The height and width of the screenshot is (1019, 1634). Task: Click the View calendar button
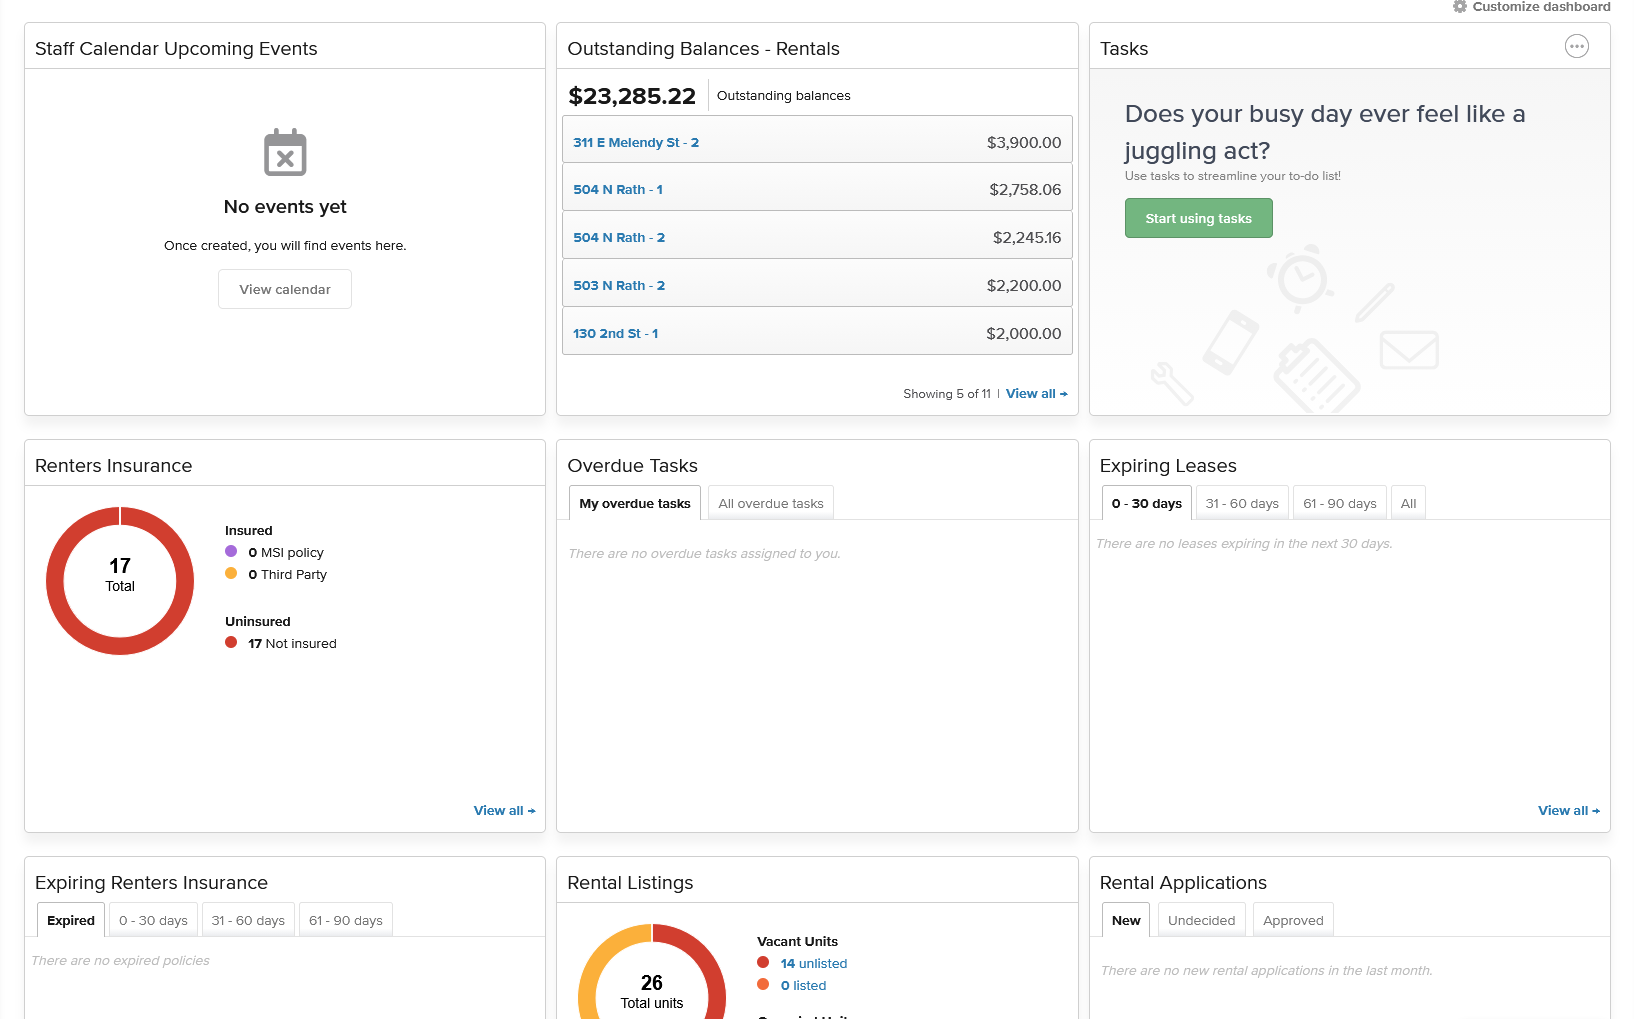coord(285,289)
